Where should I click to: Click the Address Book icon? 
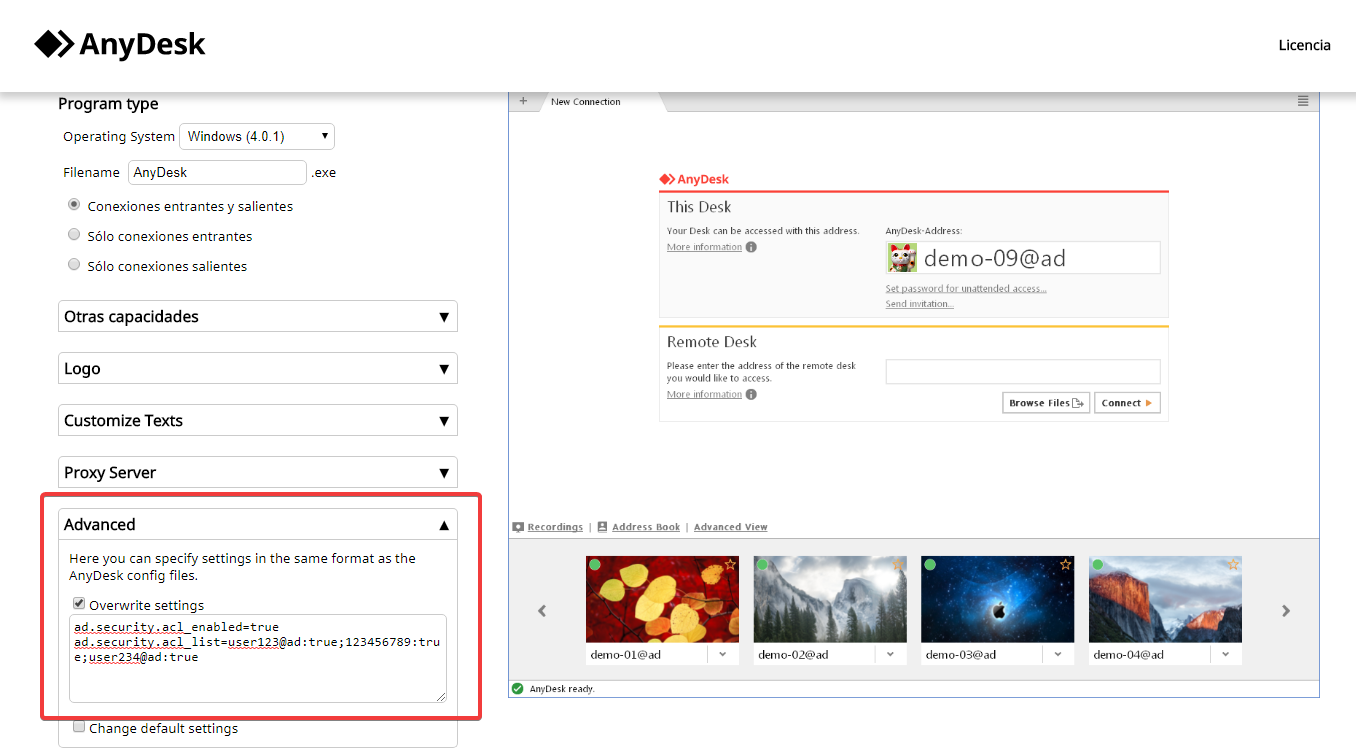click(x=602, y=527)
